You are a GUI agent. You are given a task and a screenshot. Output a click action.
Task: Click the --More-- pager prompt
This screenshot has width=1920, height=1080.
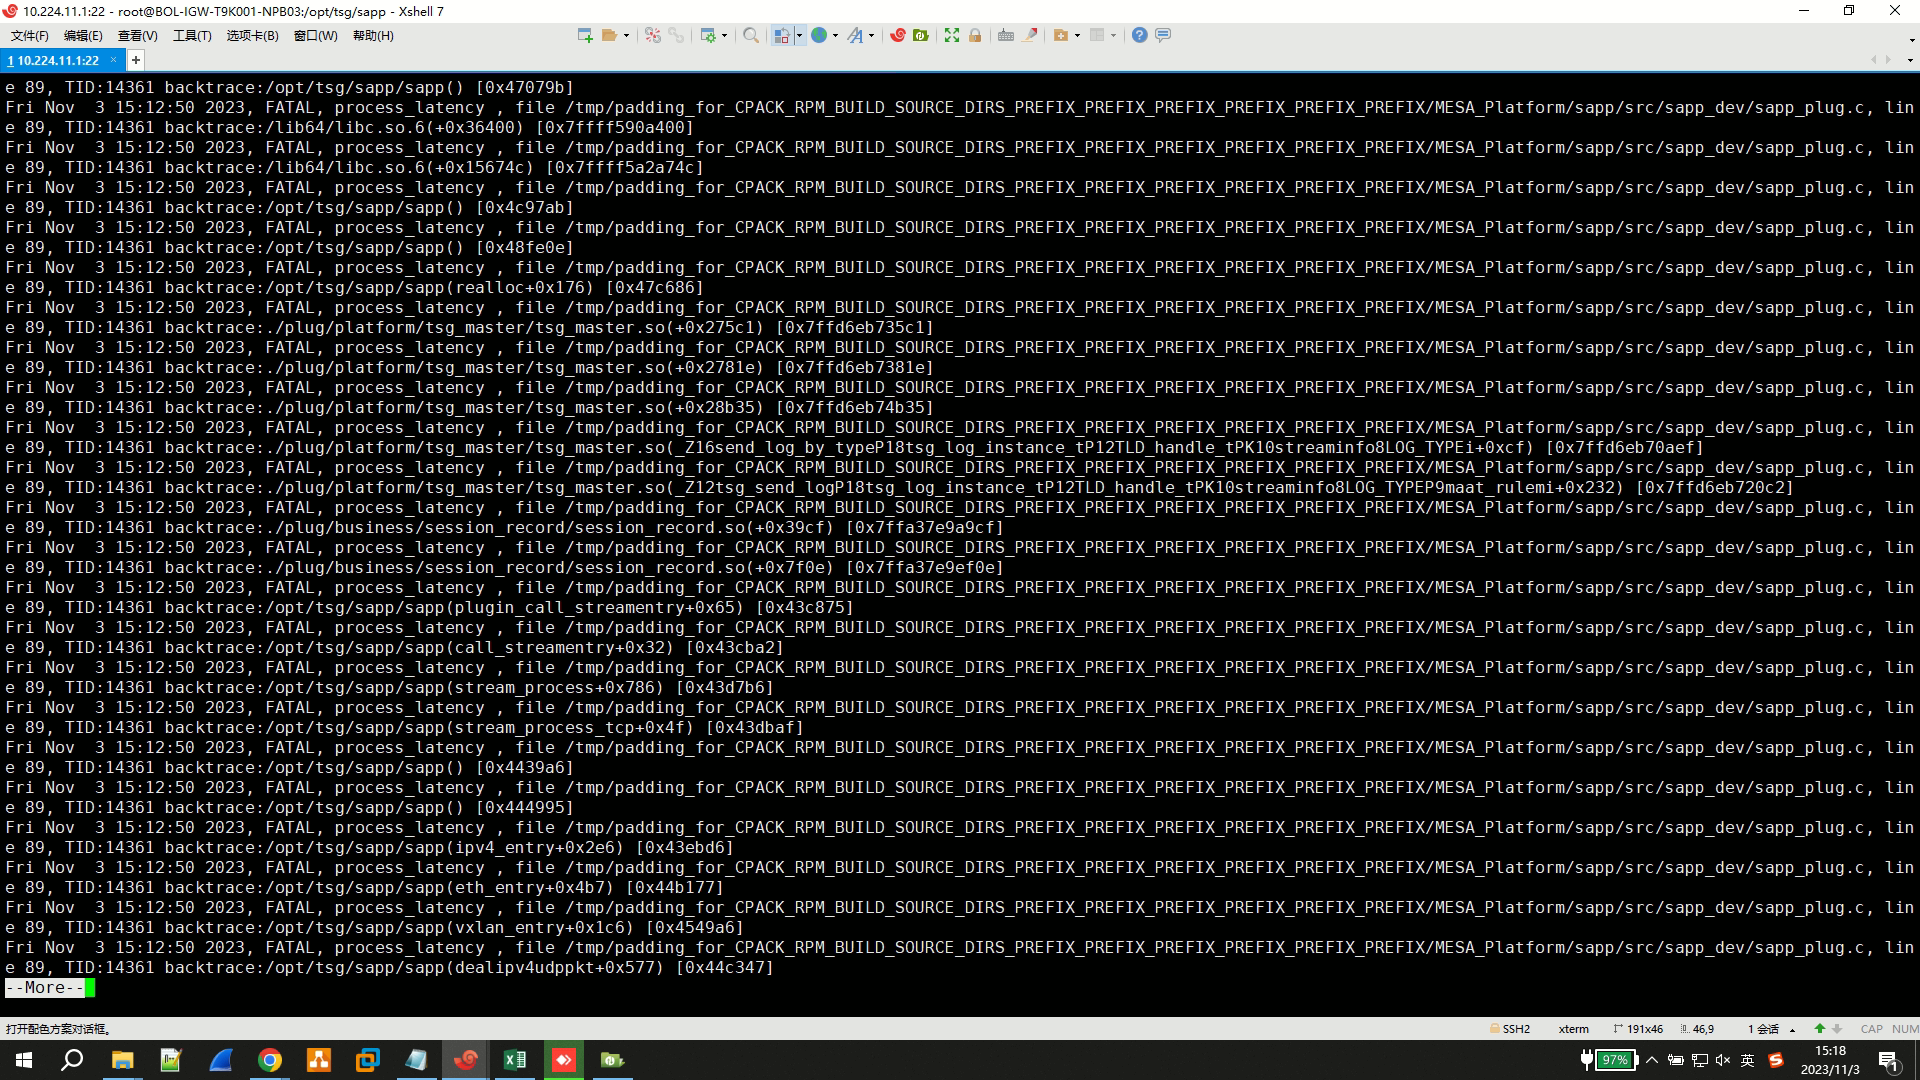coord(45,988)
